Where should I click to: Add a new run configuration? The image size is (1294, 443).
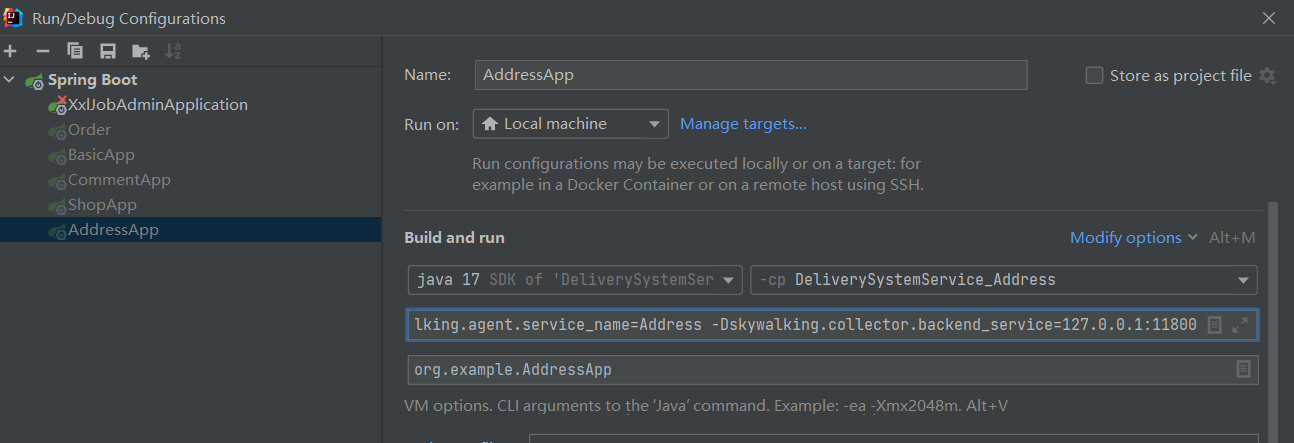(x=10, y=51)
